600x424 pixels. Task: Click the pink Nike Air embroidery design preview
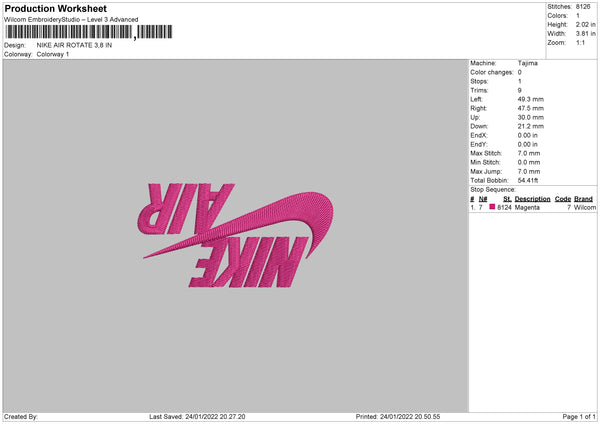point(235,235)
